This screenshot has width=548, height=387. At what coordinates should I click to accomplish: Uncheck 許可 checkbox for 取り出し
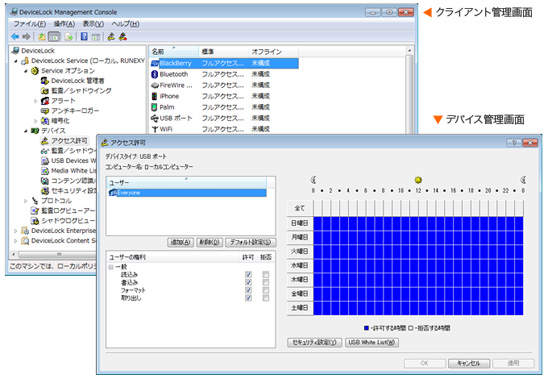click(x=248, y=298)
